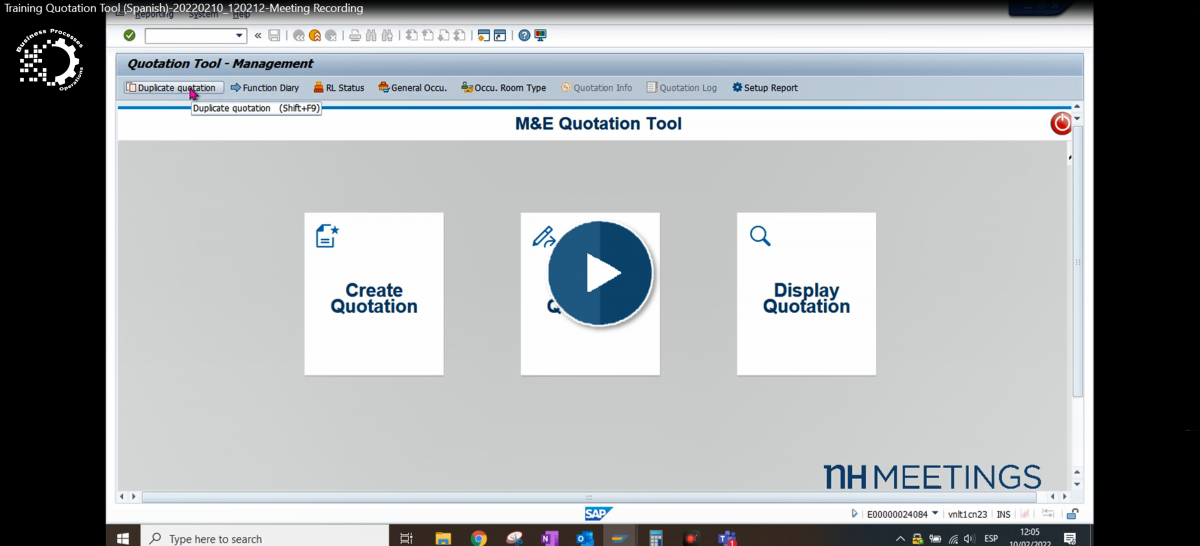Click the red power Exit icon
This screenshot has height=546, width=1200.
[x=1061, y=124]
